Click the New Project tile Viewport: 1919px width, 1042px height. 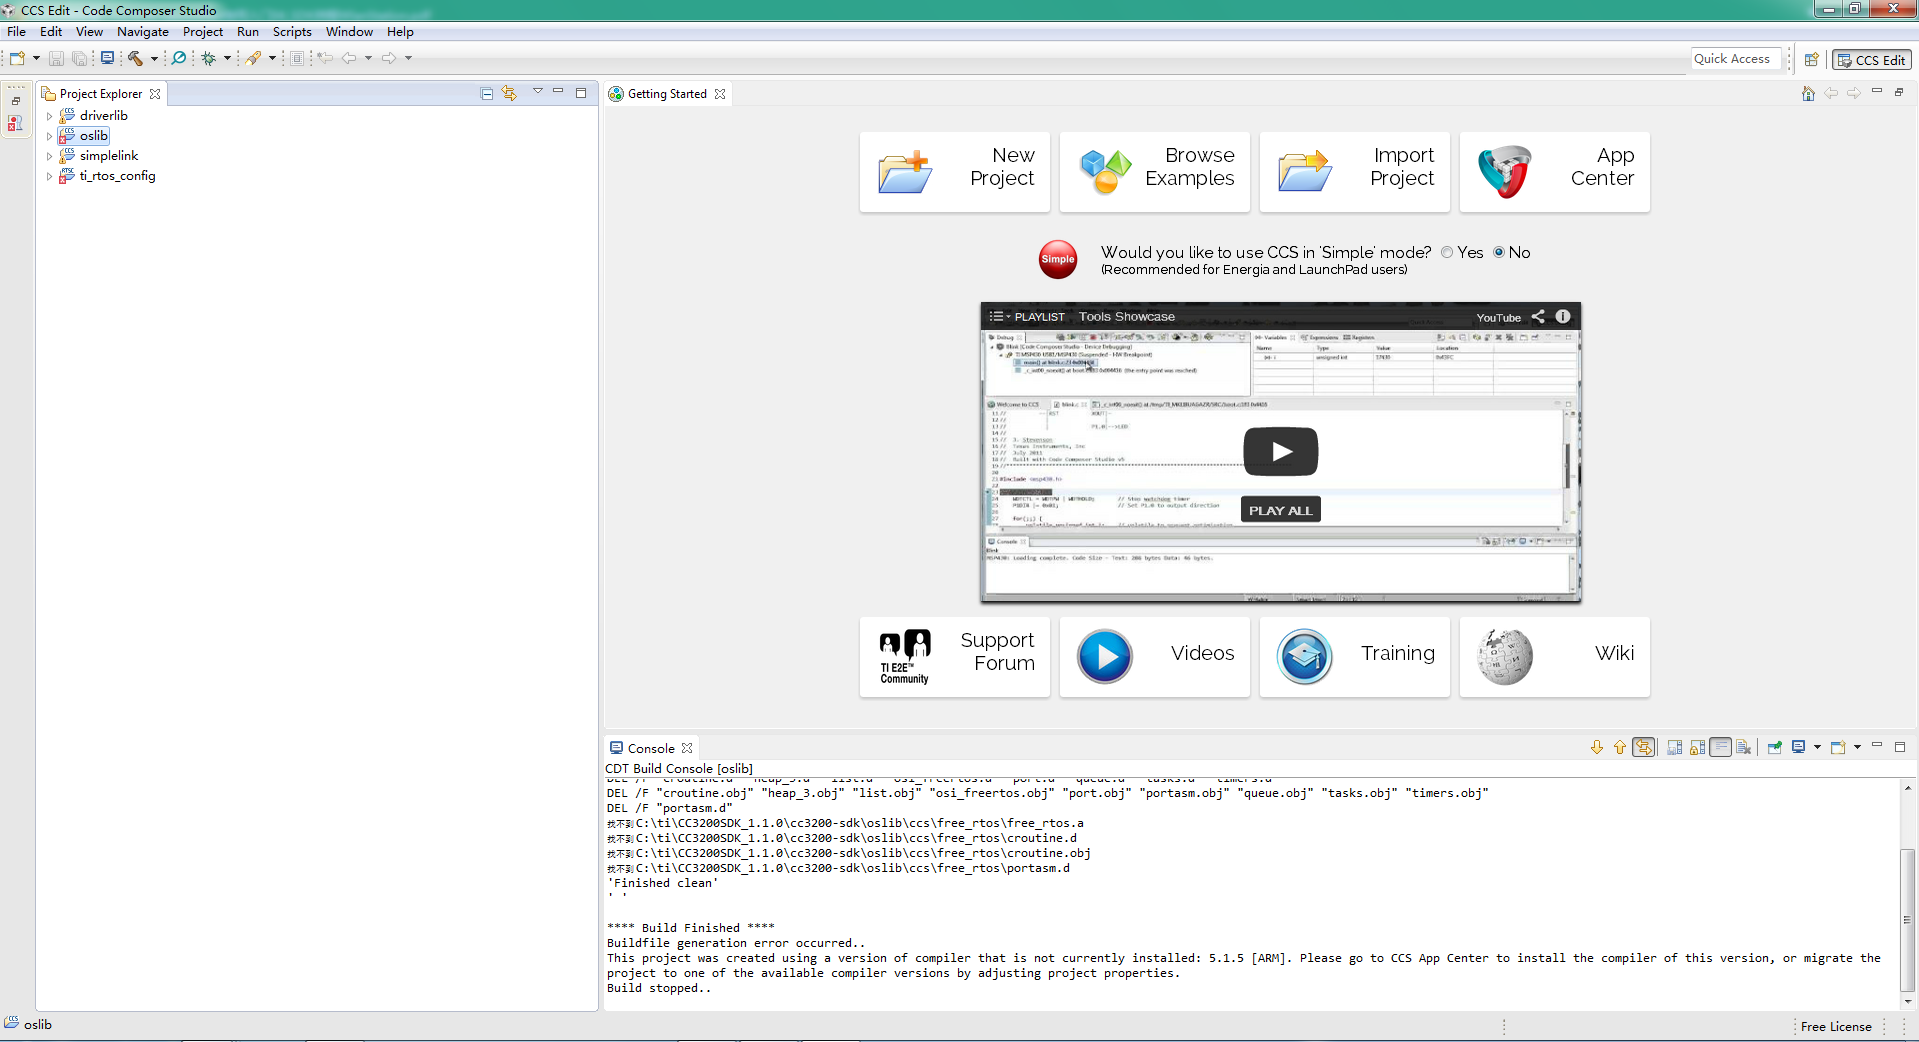click(x=954, y=171)
